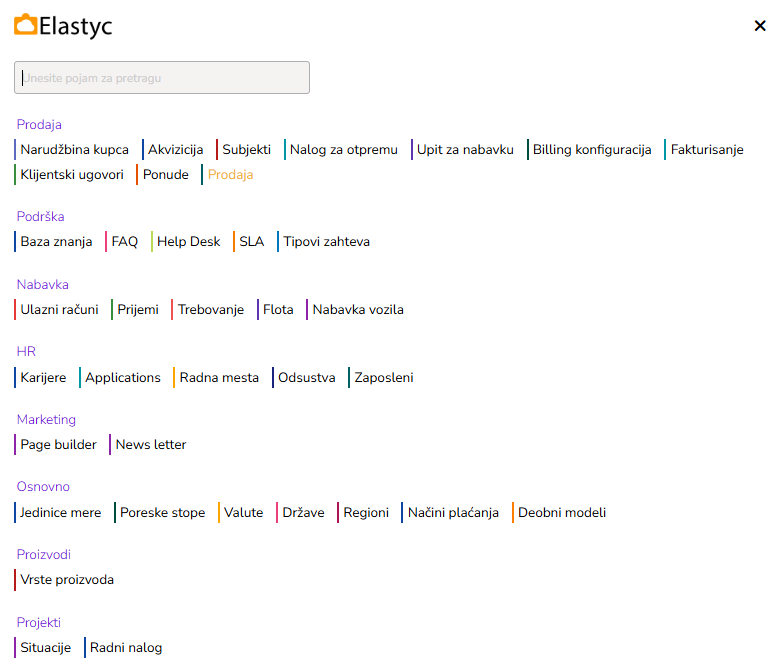This screenshot has height=667, width=773.
Task: Open Narudžbina kupca module
Action: tap(75, 150)
